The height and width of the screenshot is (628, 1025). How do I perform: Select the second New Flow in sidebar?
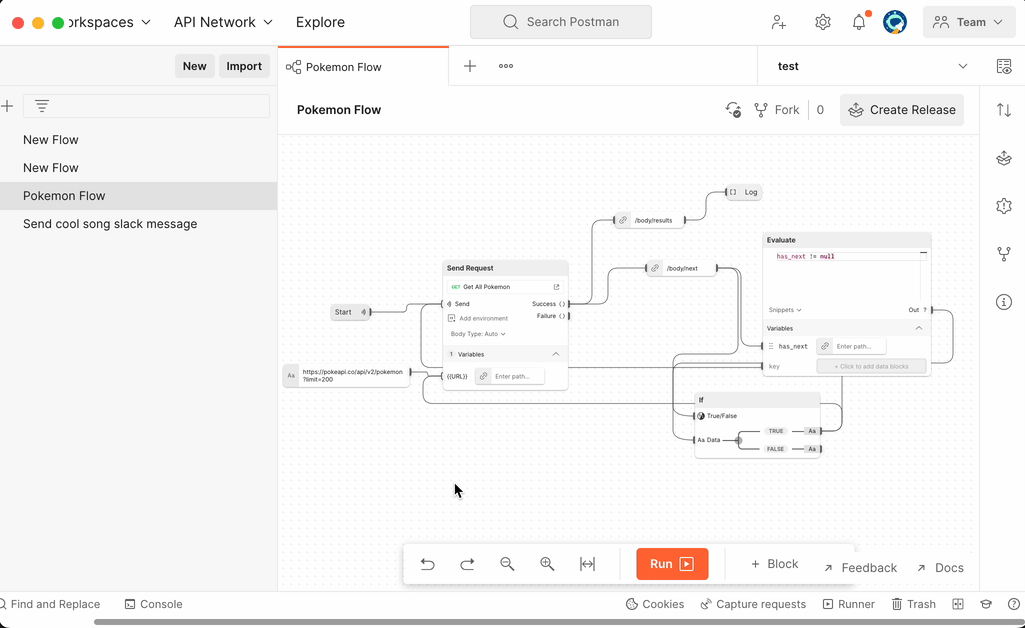pos(138,168)
